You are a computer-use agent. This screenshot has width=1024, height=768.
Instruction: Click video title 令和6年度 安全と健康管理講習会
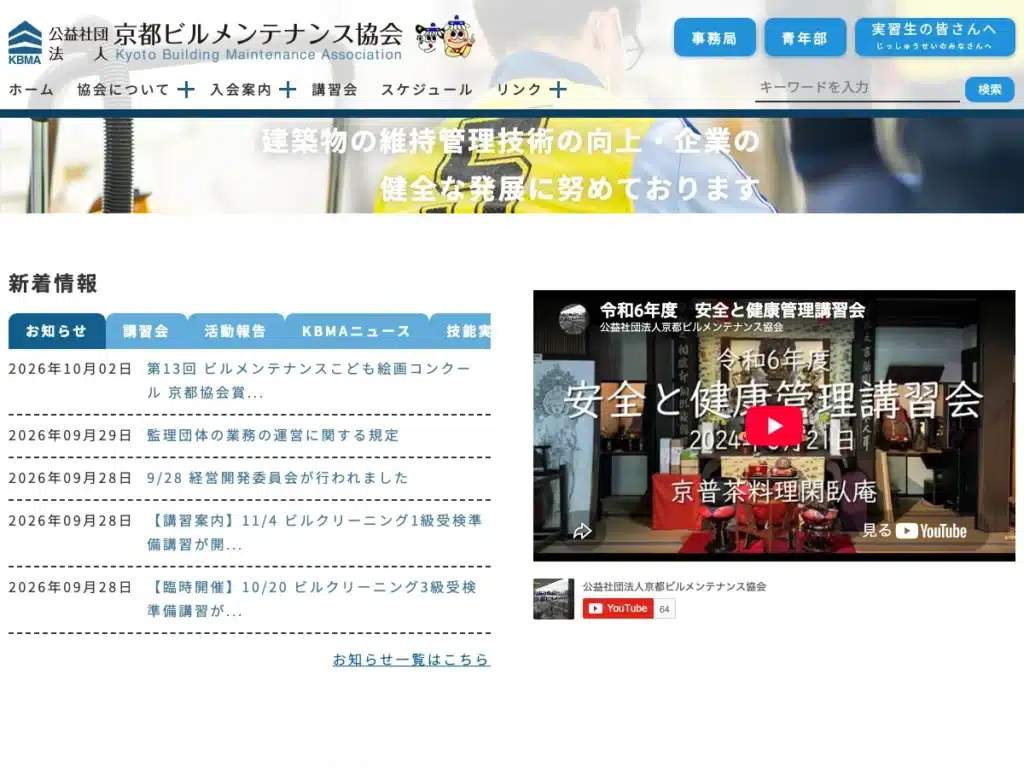732,310
